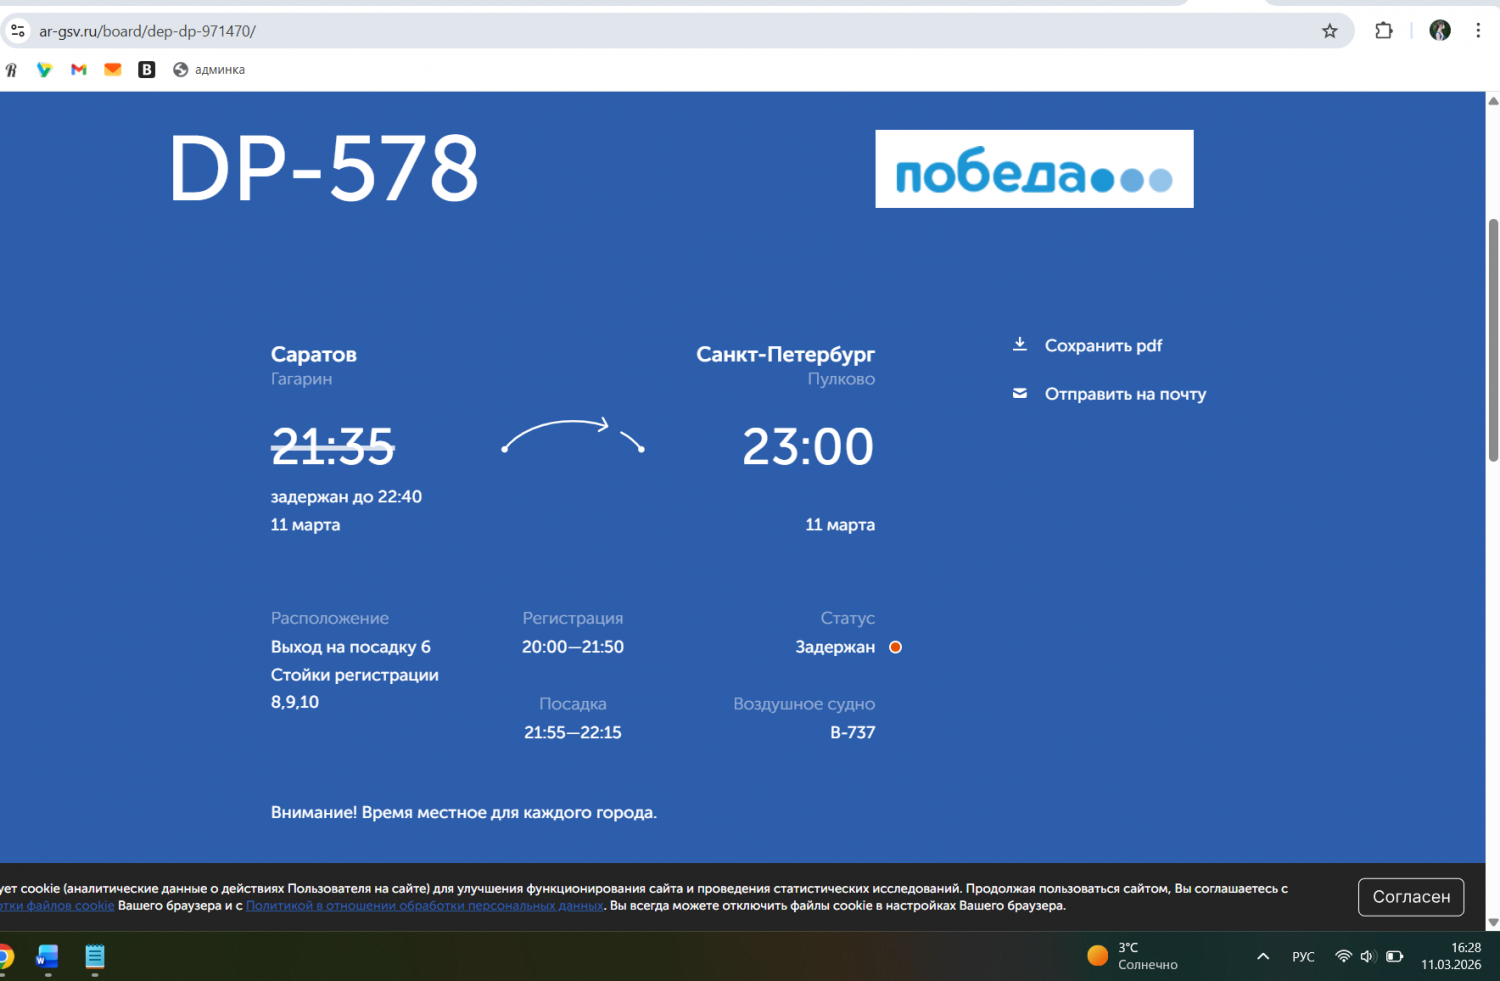This screenshot has height=981, width=1500.
Task: Switch the РУС keyboard language indicator
Action: point(1303,957)
